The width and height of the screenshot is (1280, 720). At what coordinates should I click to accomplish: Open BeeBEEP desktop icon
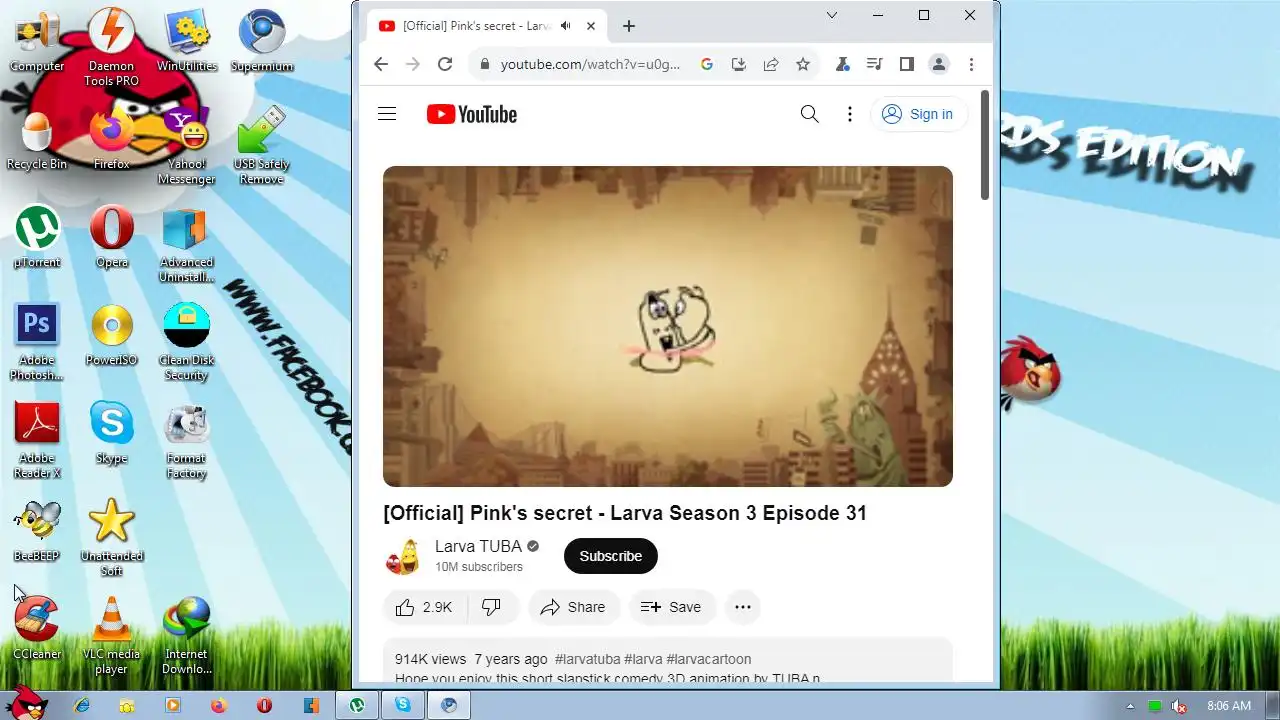click(x=37, y=532)
